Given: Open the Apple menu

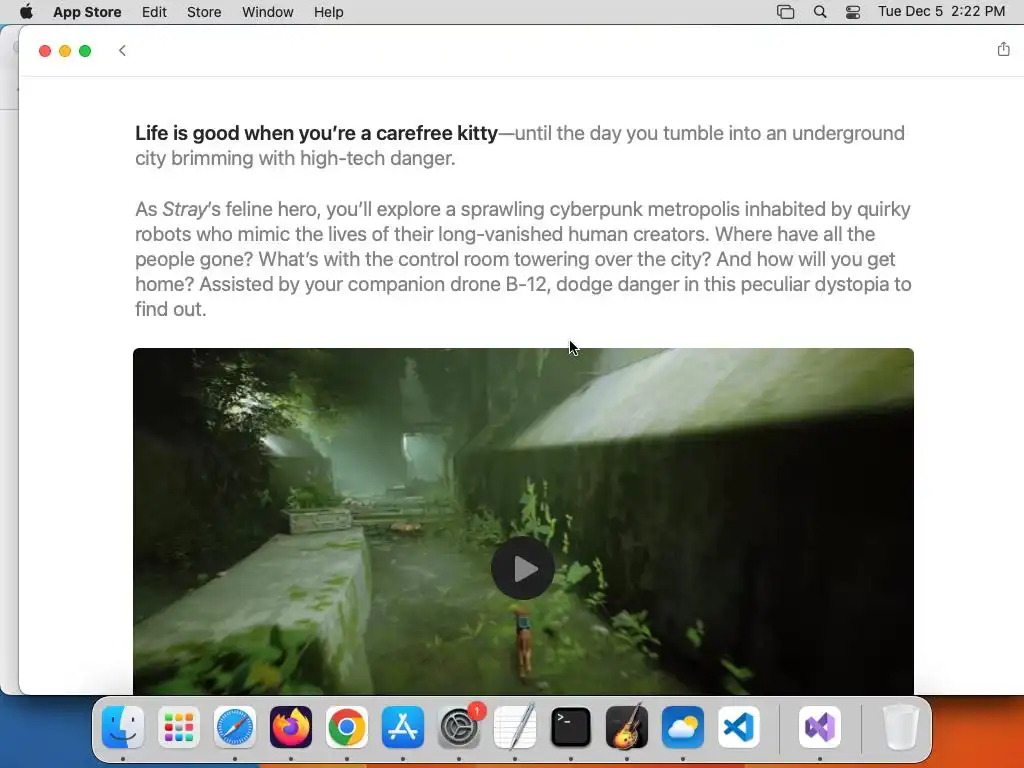Looking at the screenshot, I should (x=26, y=12).
